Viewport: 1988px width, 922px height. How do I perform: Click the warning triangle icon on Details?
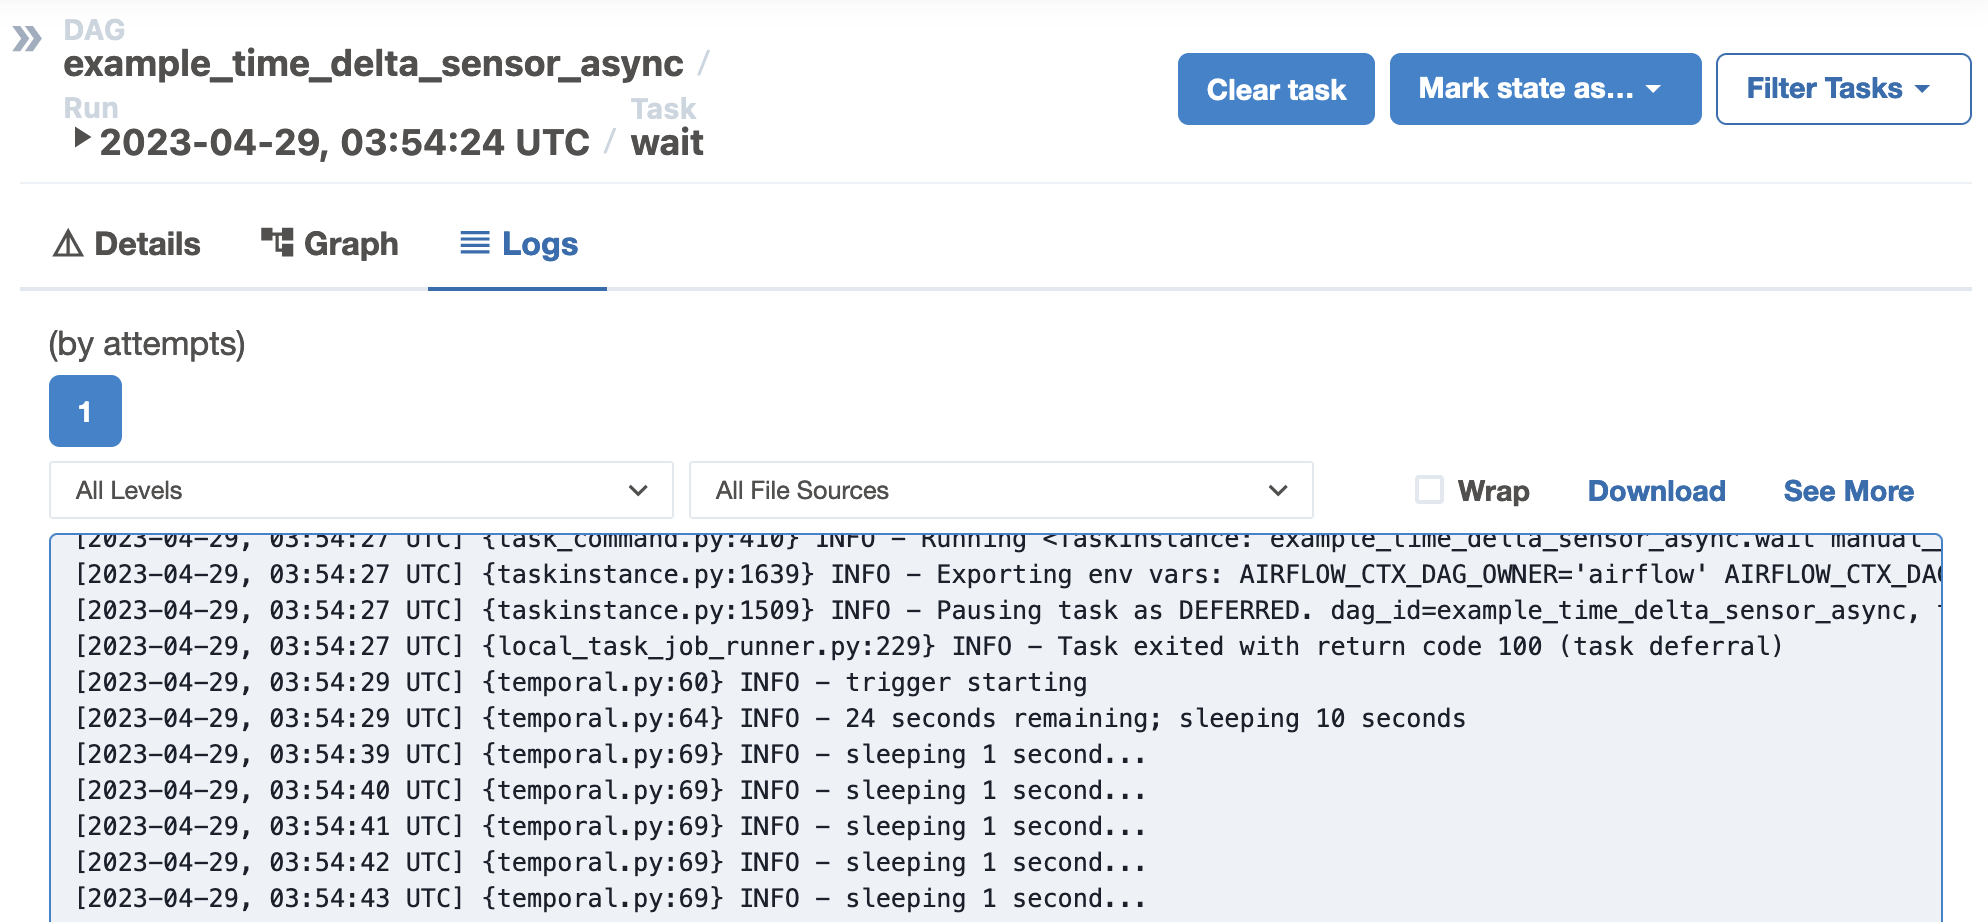pos(68,243)
